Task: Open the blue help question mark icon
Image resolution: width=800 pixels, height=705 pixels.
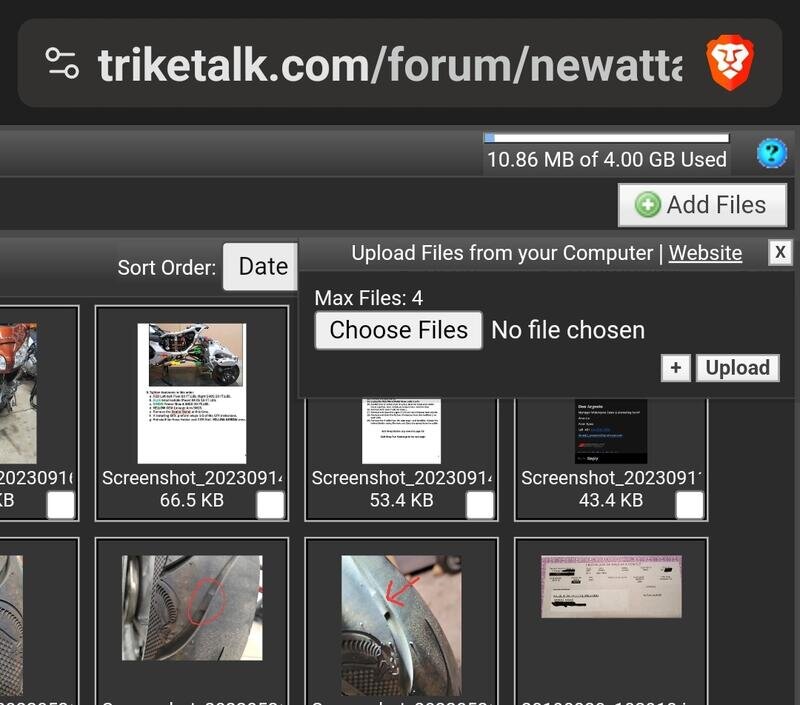Action: point(771,153)
